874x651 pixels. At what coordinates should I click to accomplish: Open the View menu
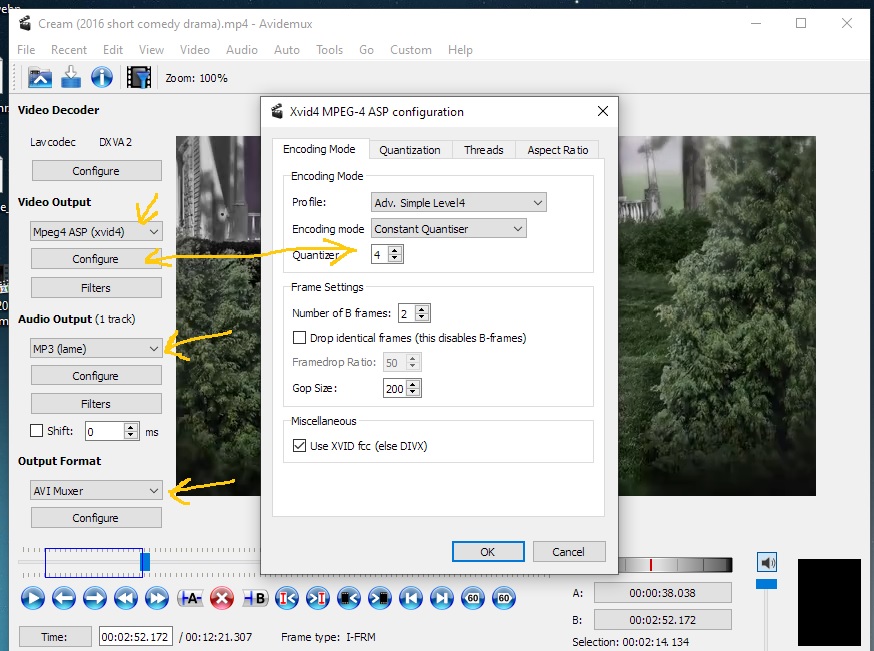(152, 50)
